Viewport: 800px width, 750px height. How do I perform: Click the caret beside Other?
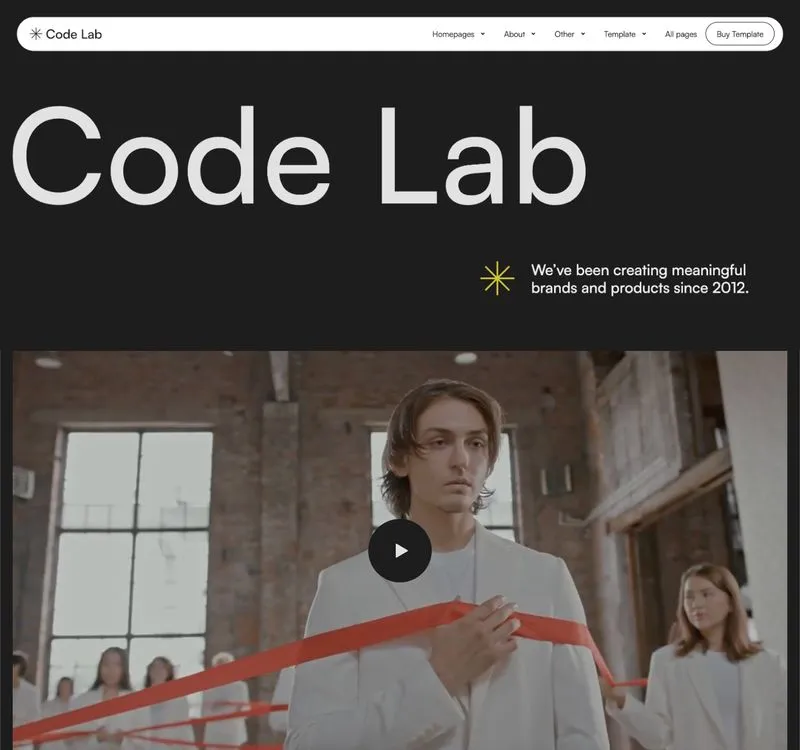[x=583, y=34]
